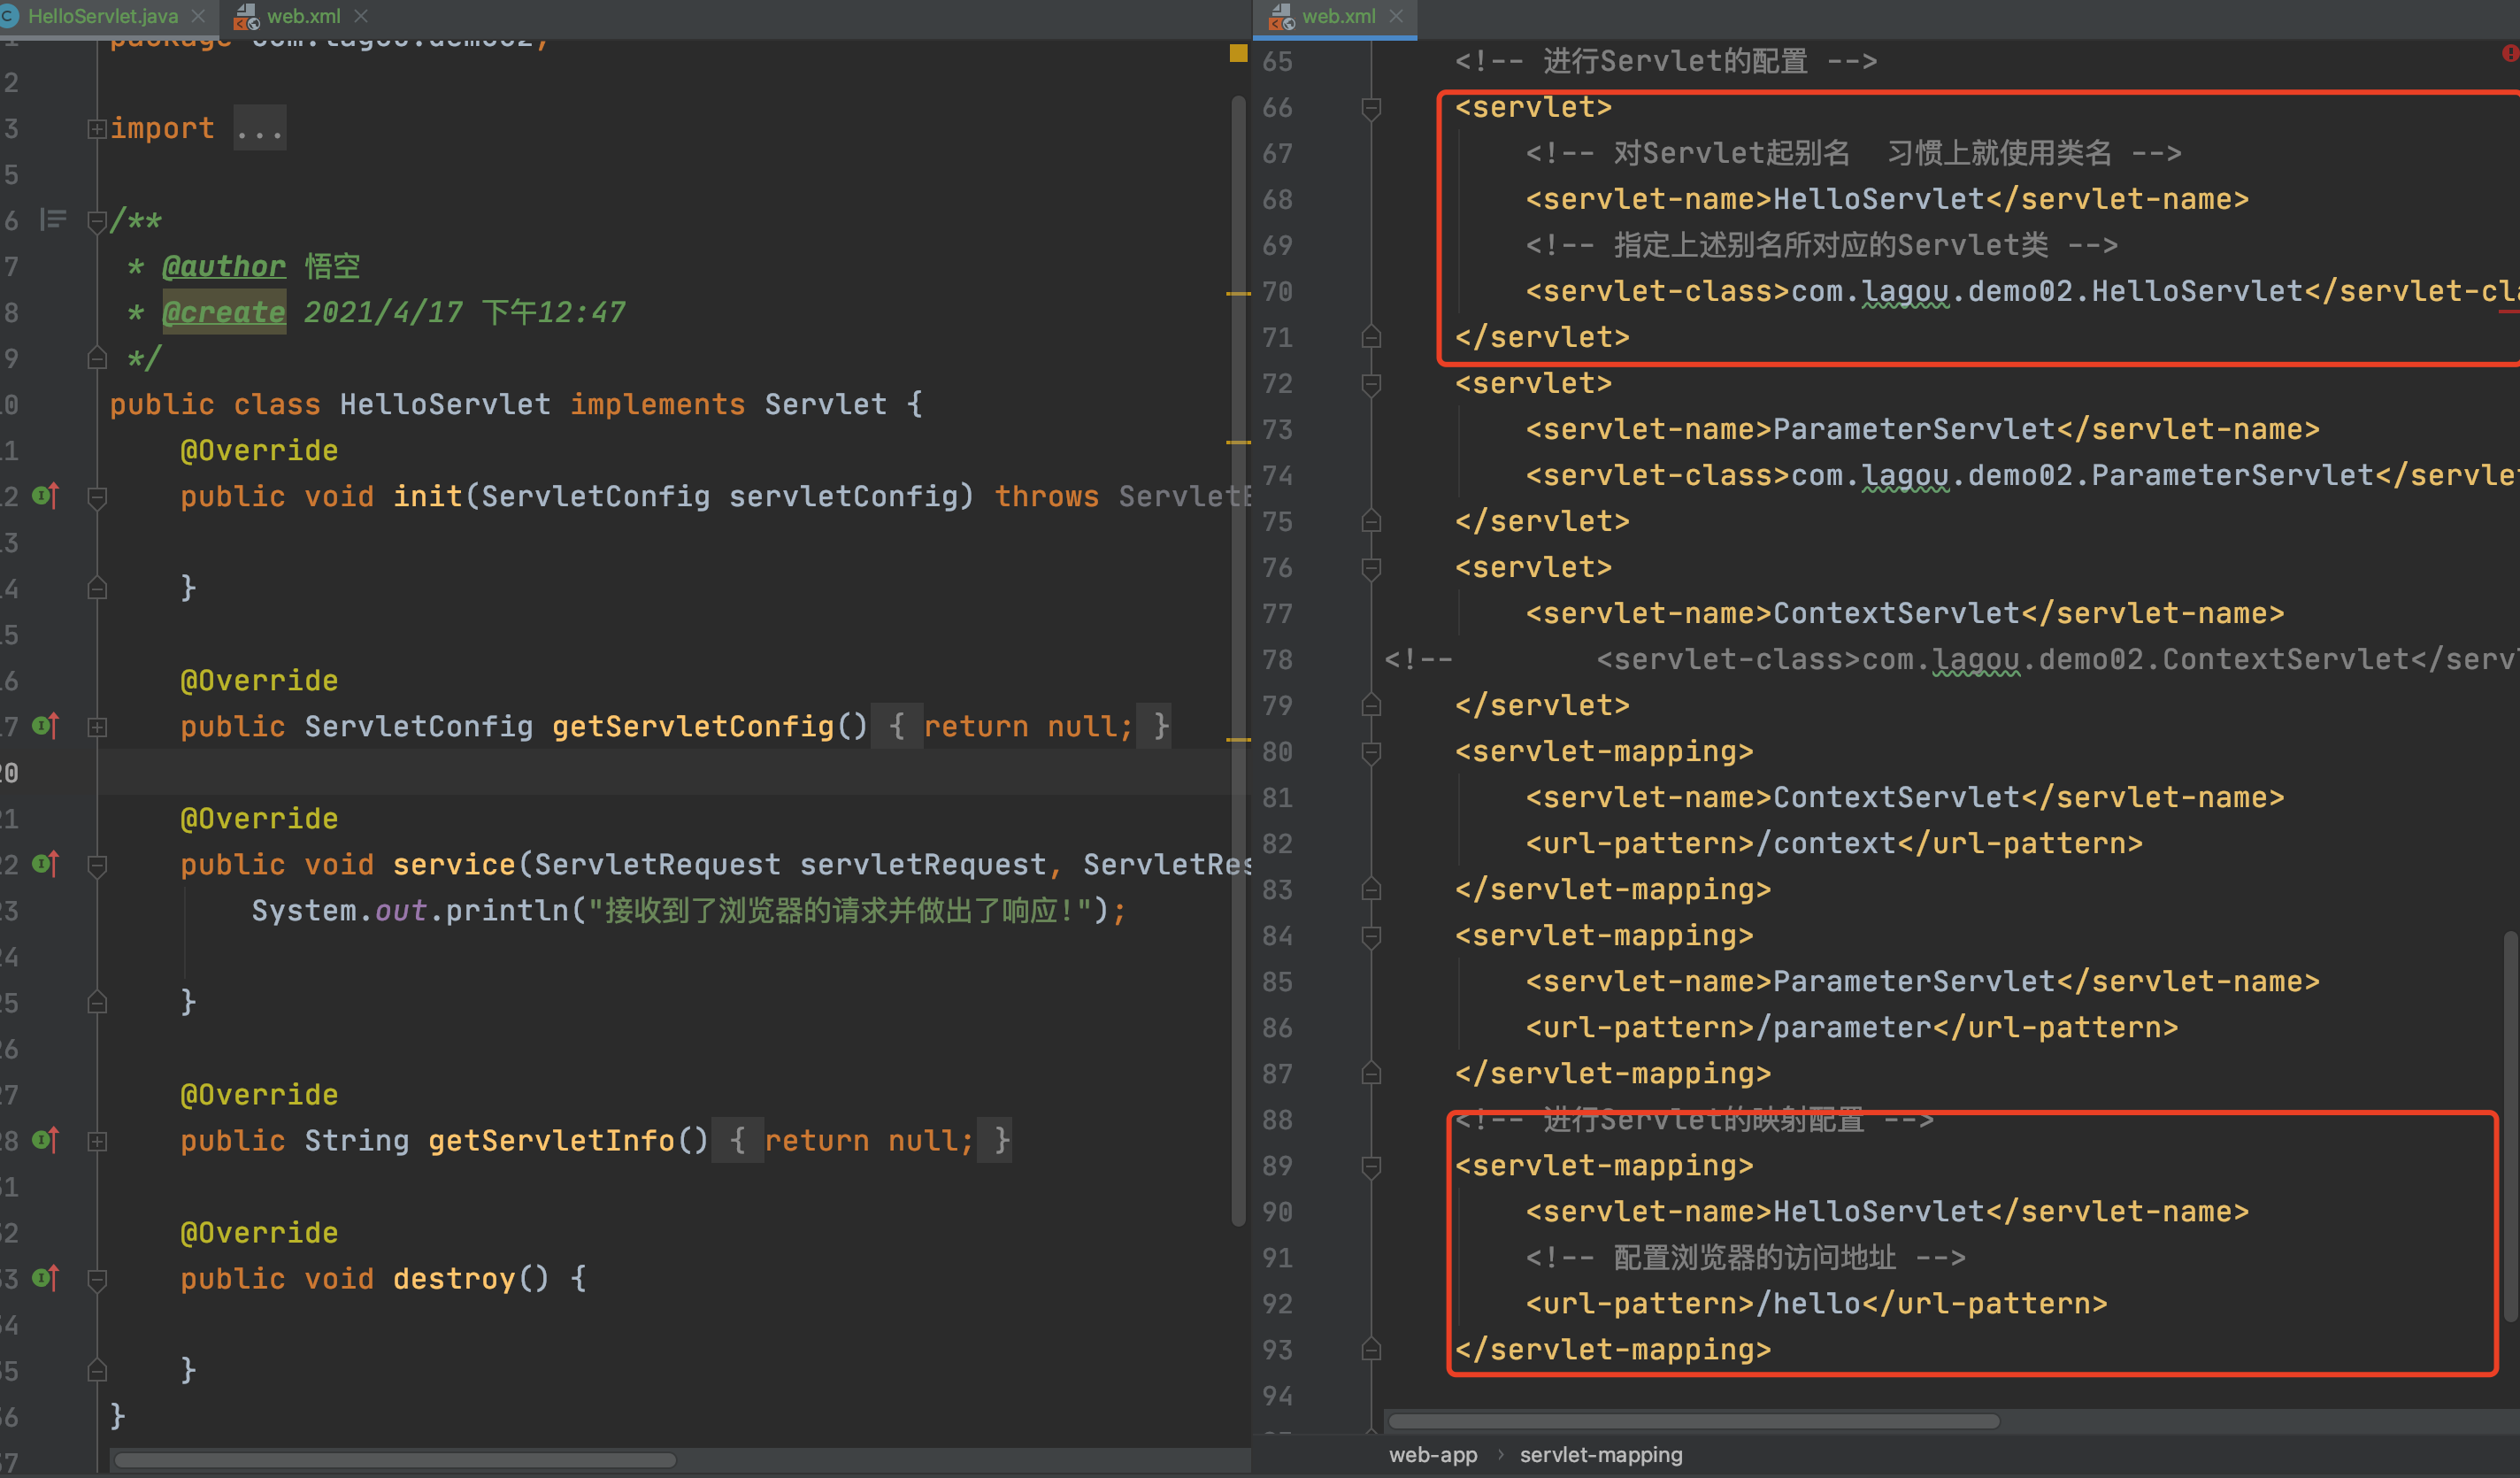
Task: Switch to HelloServlet.java tab in left editor
Action: coord(102,16)
